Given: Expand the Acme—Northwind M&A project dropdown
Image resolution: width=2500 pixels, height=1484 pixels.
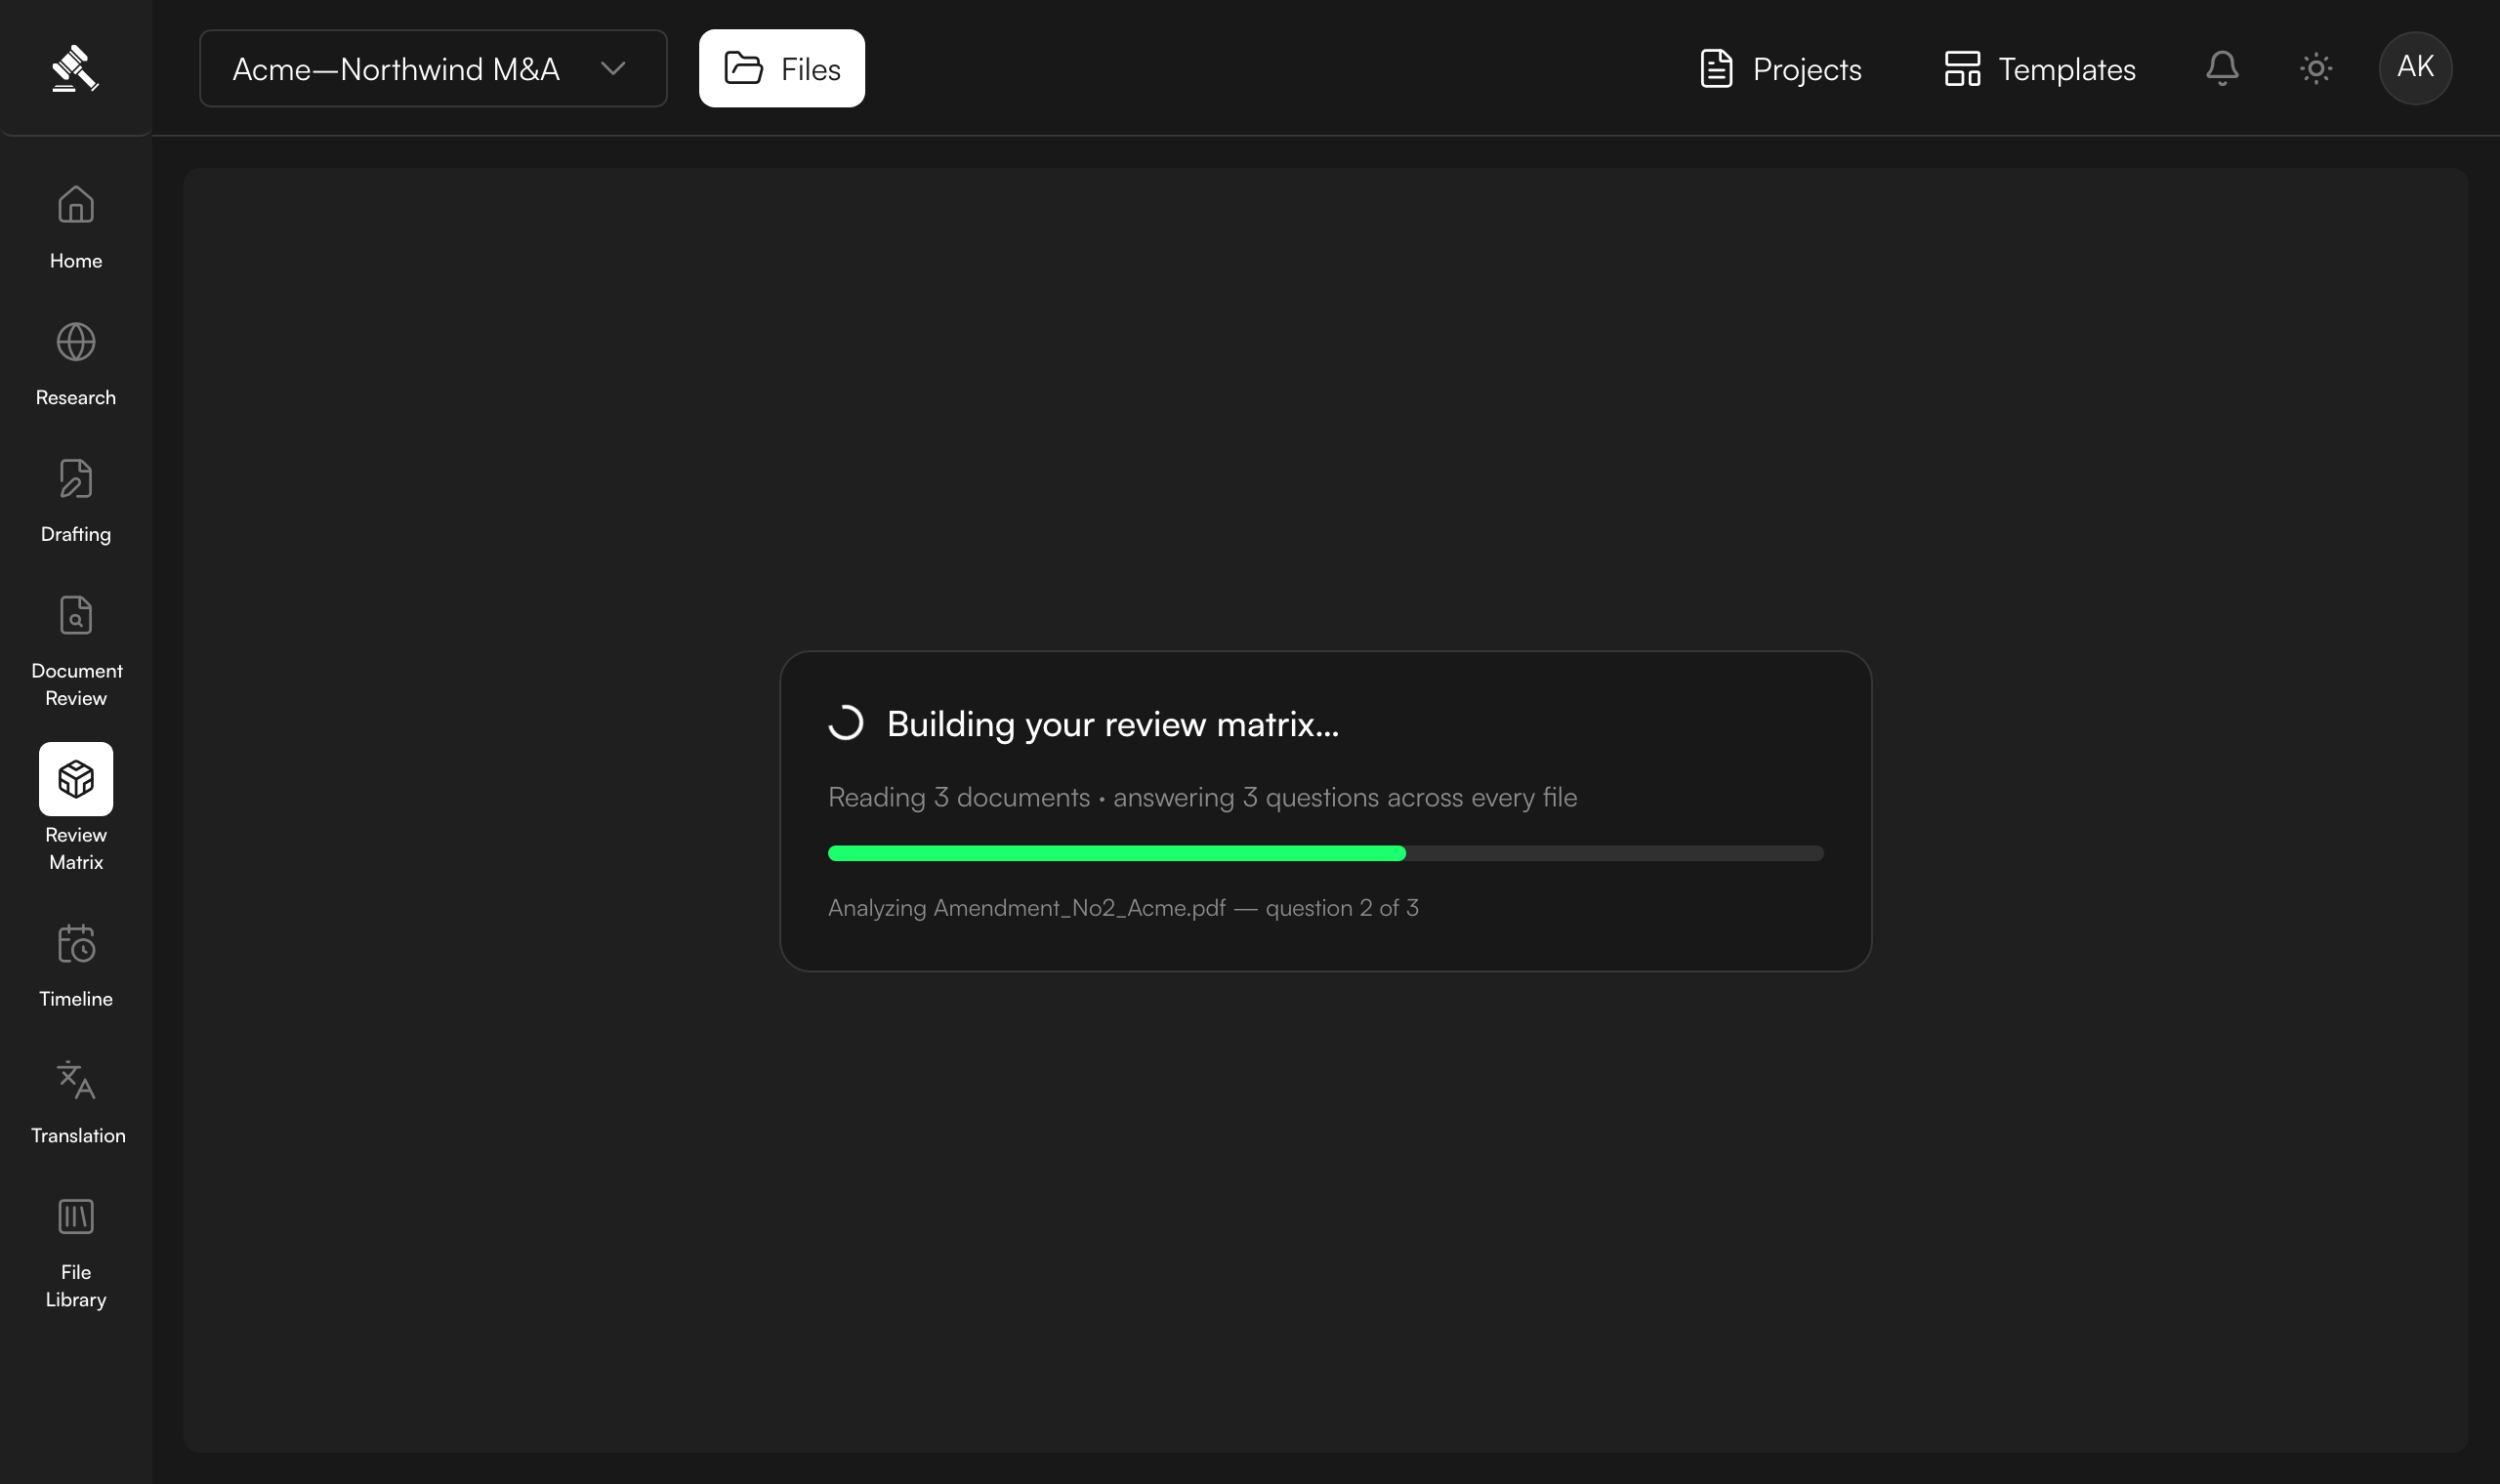Looking at the screenshot, I should [x=433, y=68].
